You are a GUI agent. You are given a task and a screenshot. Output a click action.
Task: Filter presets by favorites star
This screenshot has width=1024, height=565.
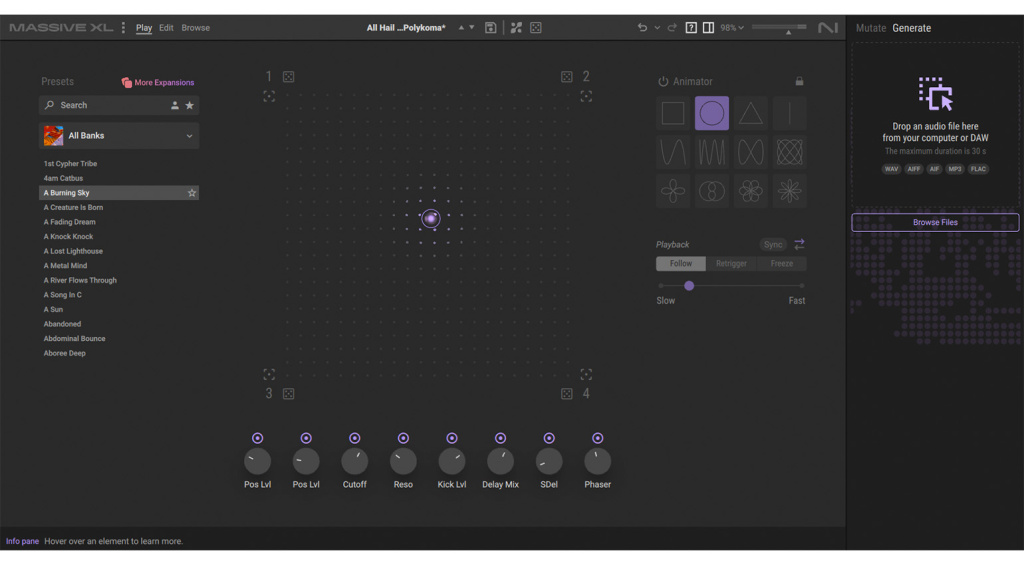pyautogui.click(x=189, y=105)
